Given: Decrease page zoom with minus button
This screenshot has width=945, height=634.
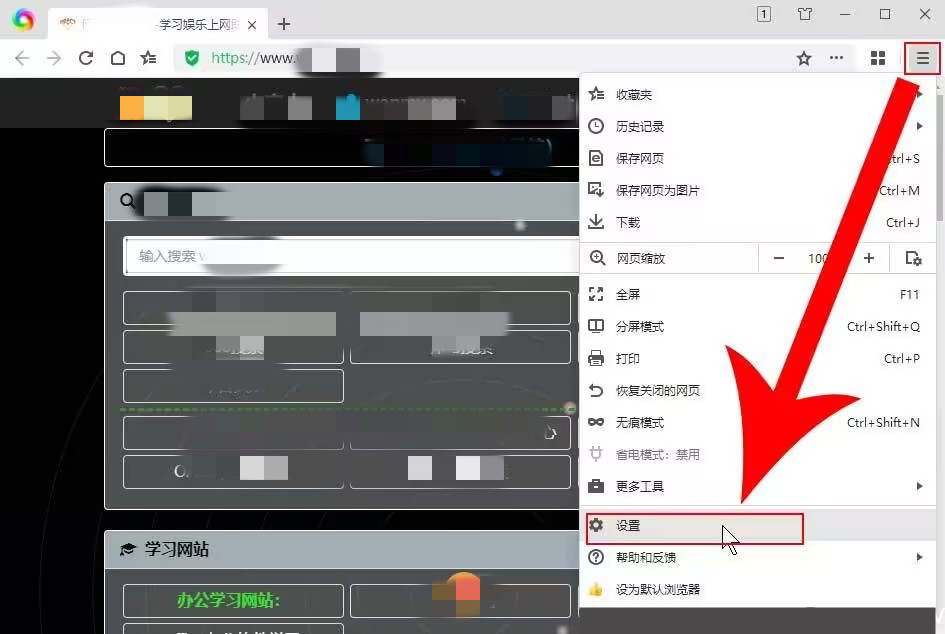Looking at the screenshot, I should coord(779,258).
